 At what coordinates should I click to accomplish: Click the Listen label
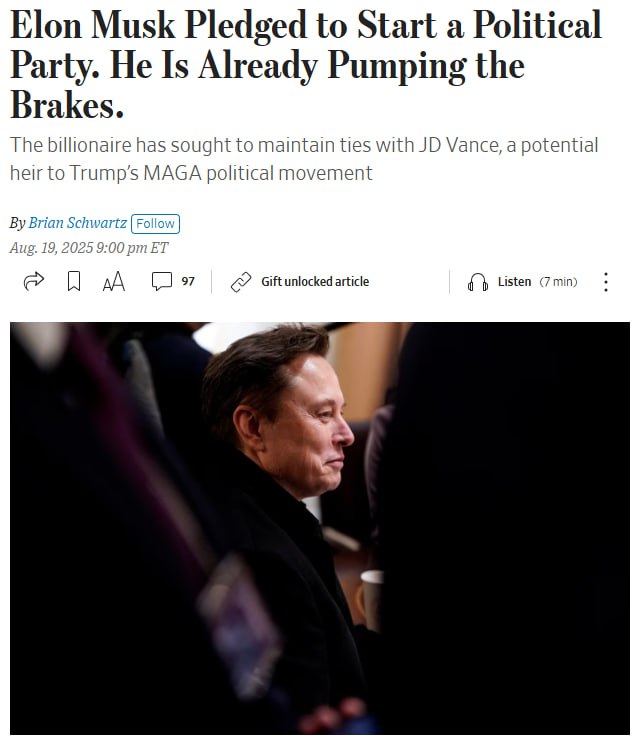click(514, 281)
